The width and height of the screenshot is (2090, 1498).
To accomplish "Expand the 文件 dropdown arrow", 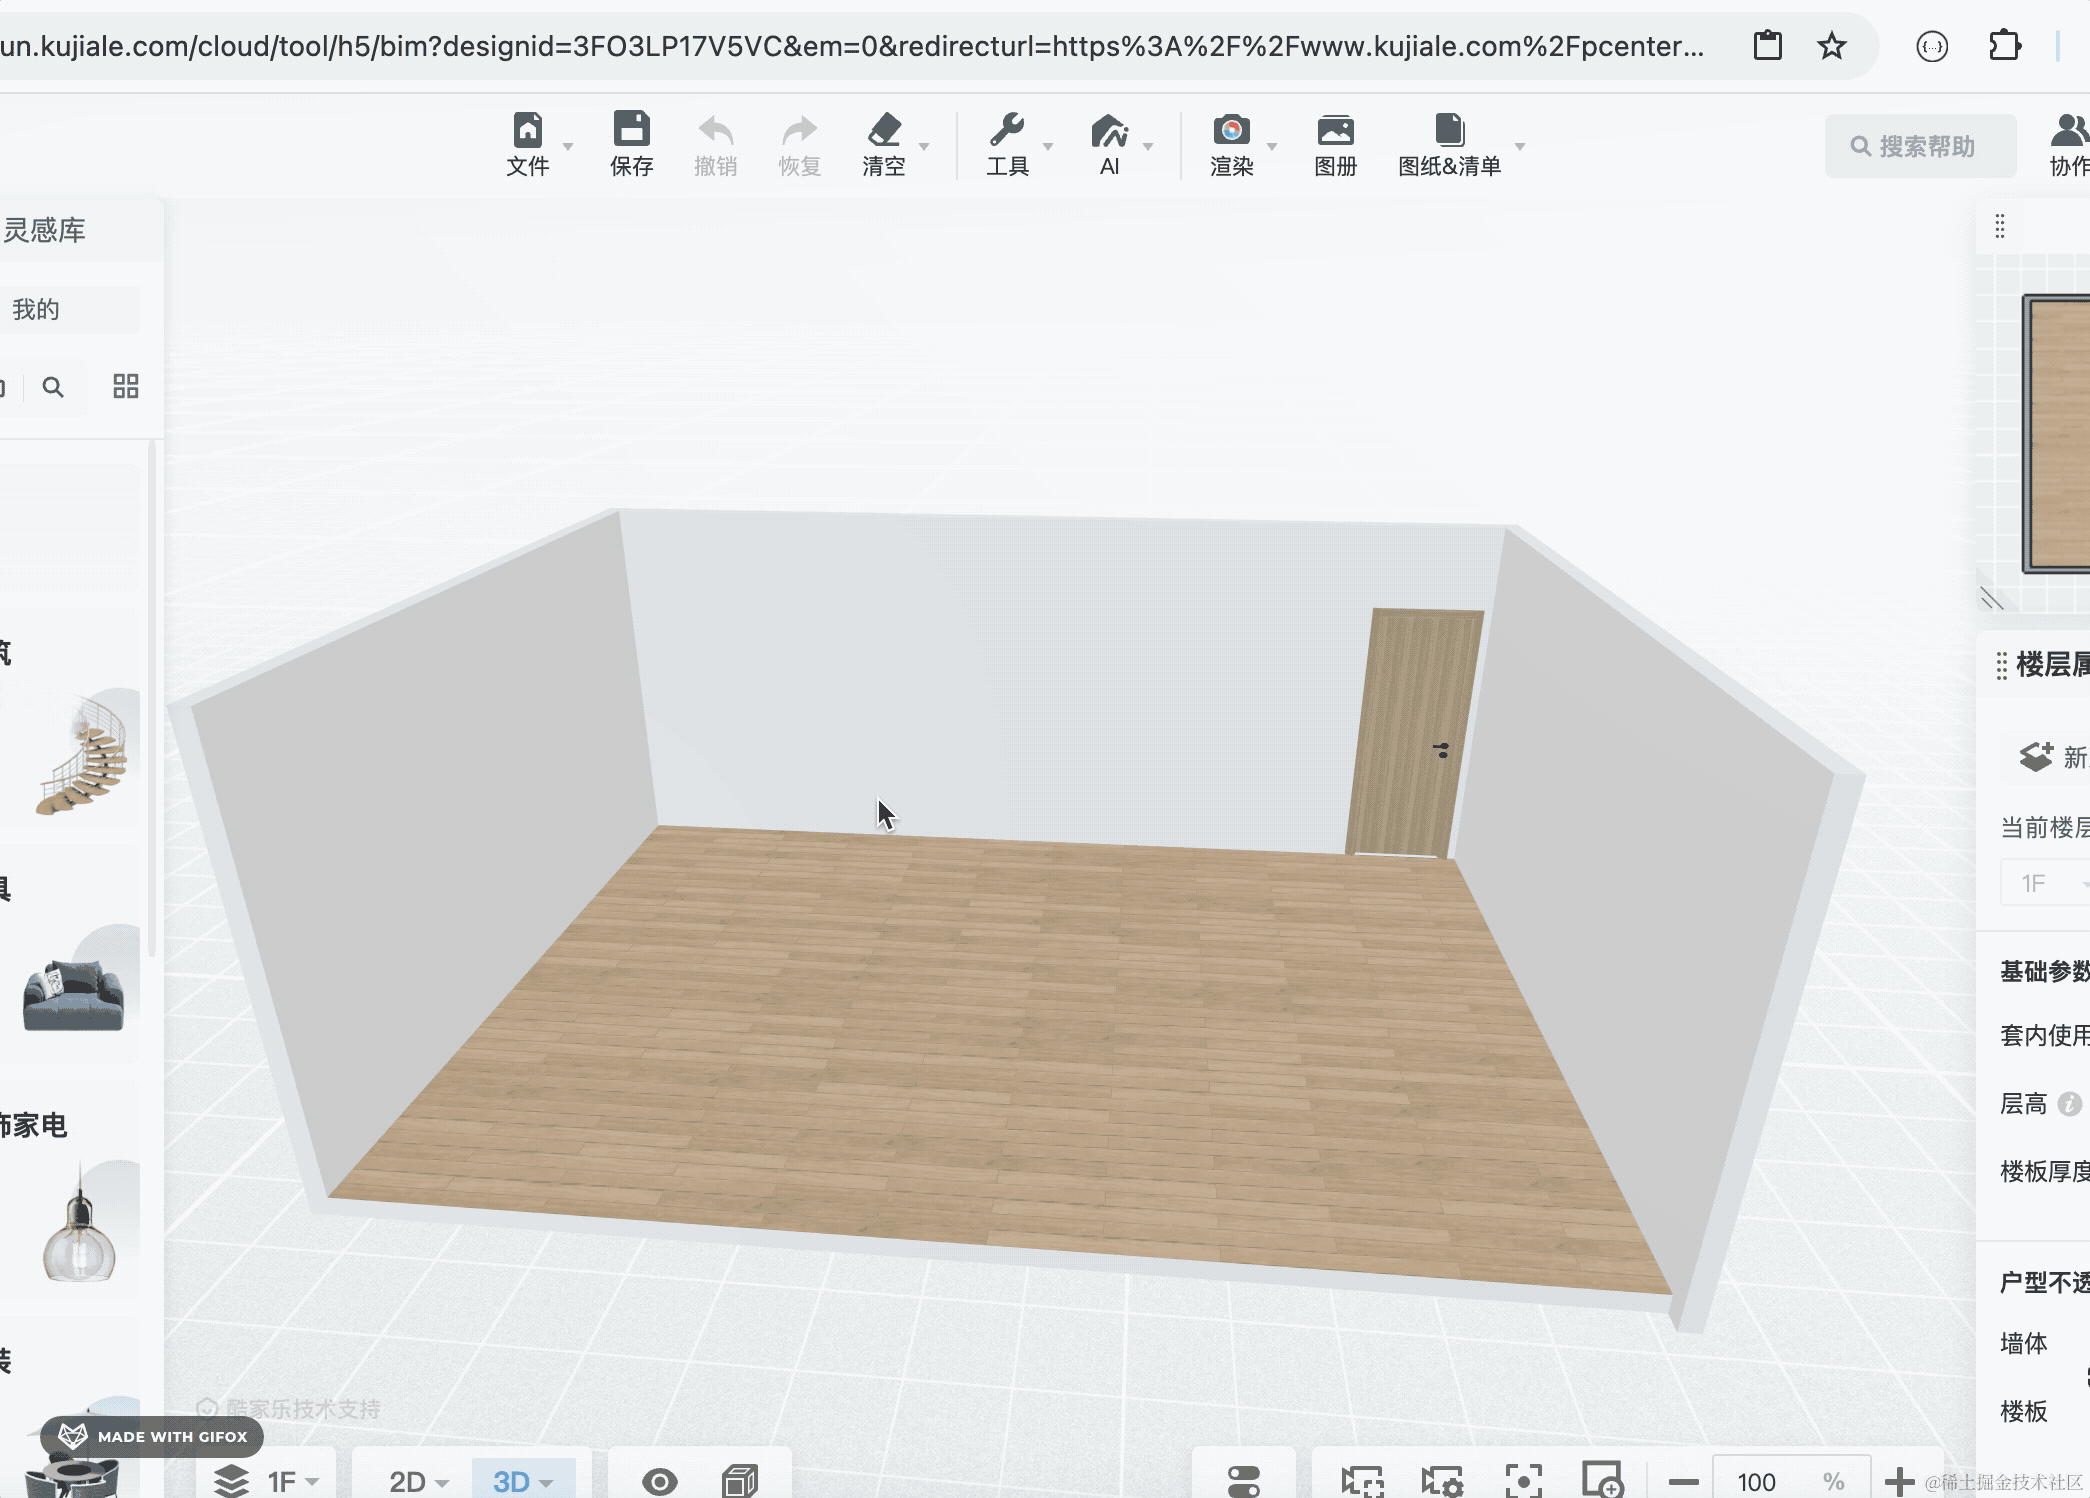I will tap(568, 147).
